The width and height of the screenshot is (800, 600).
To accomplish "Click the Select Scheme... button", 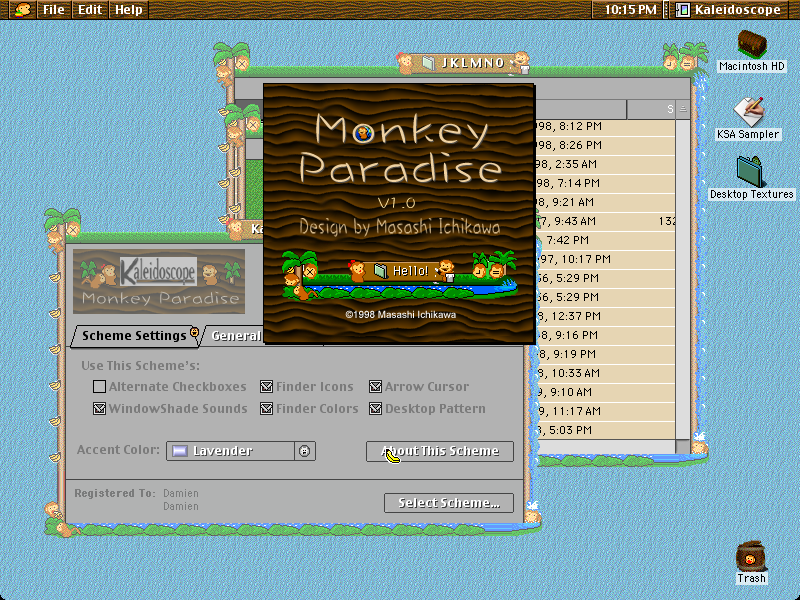I will pos(449,503).
